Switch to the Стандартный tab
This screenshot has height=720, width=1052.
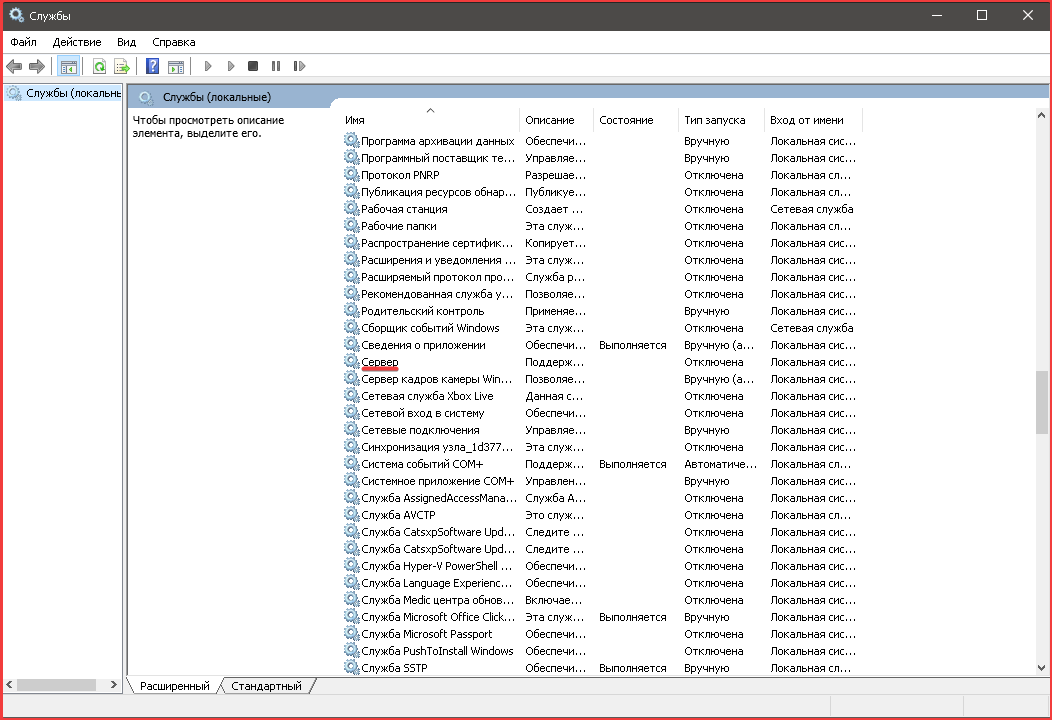click(266, 686)
